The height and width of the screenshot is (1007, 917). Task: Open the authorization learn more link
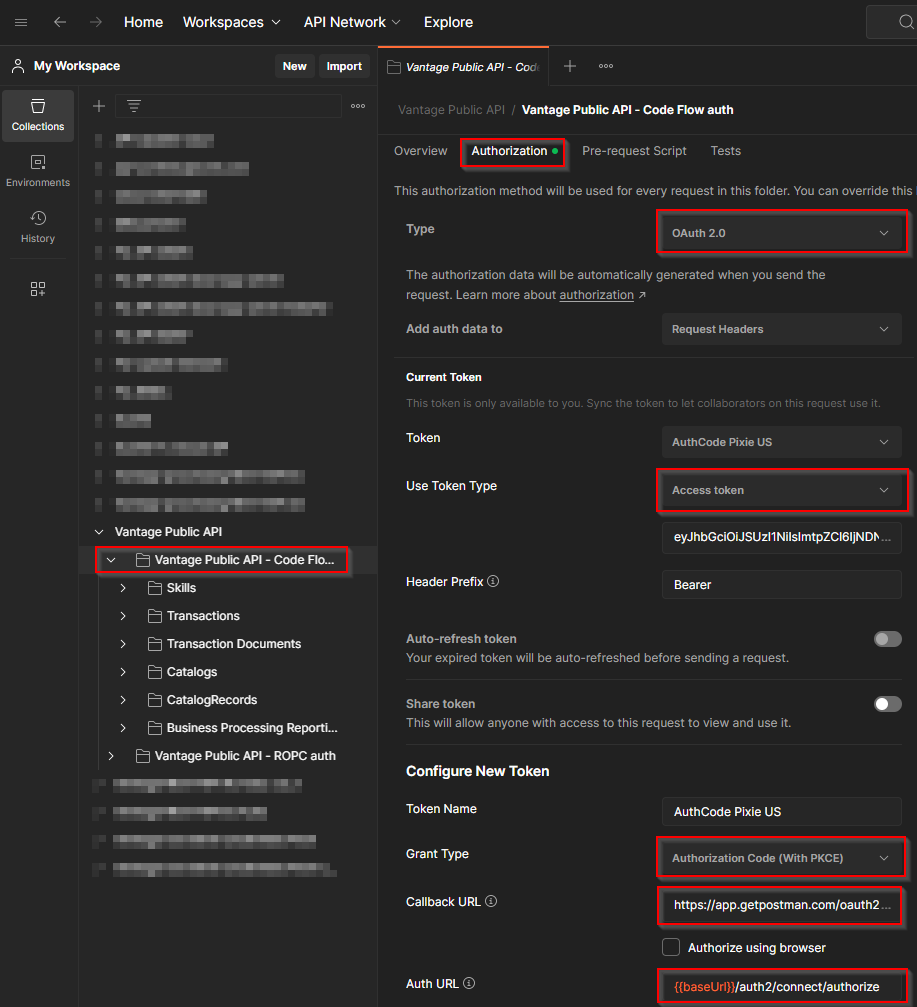[597, 295]
